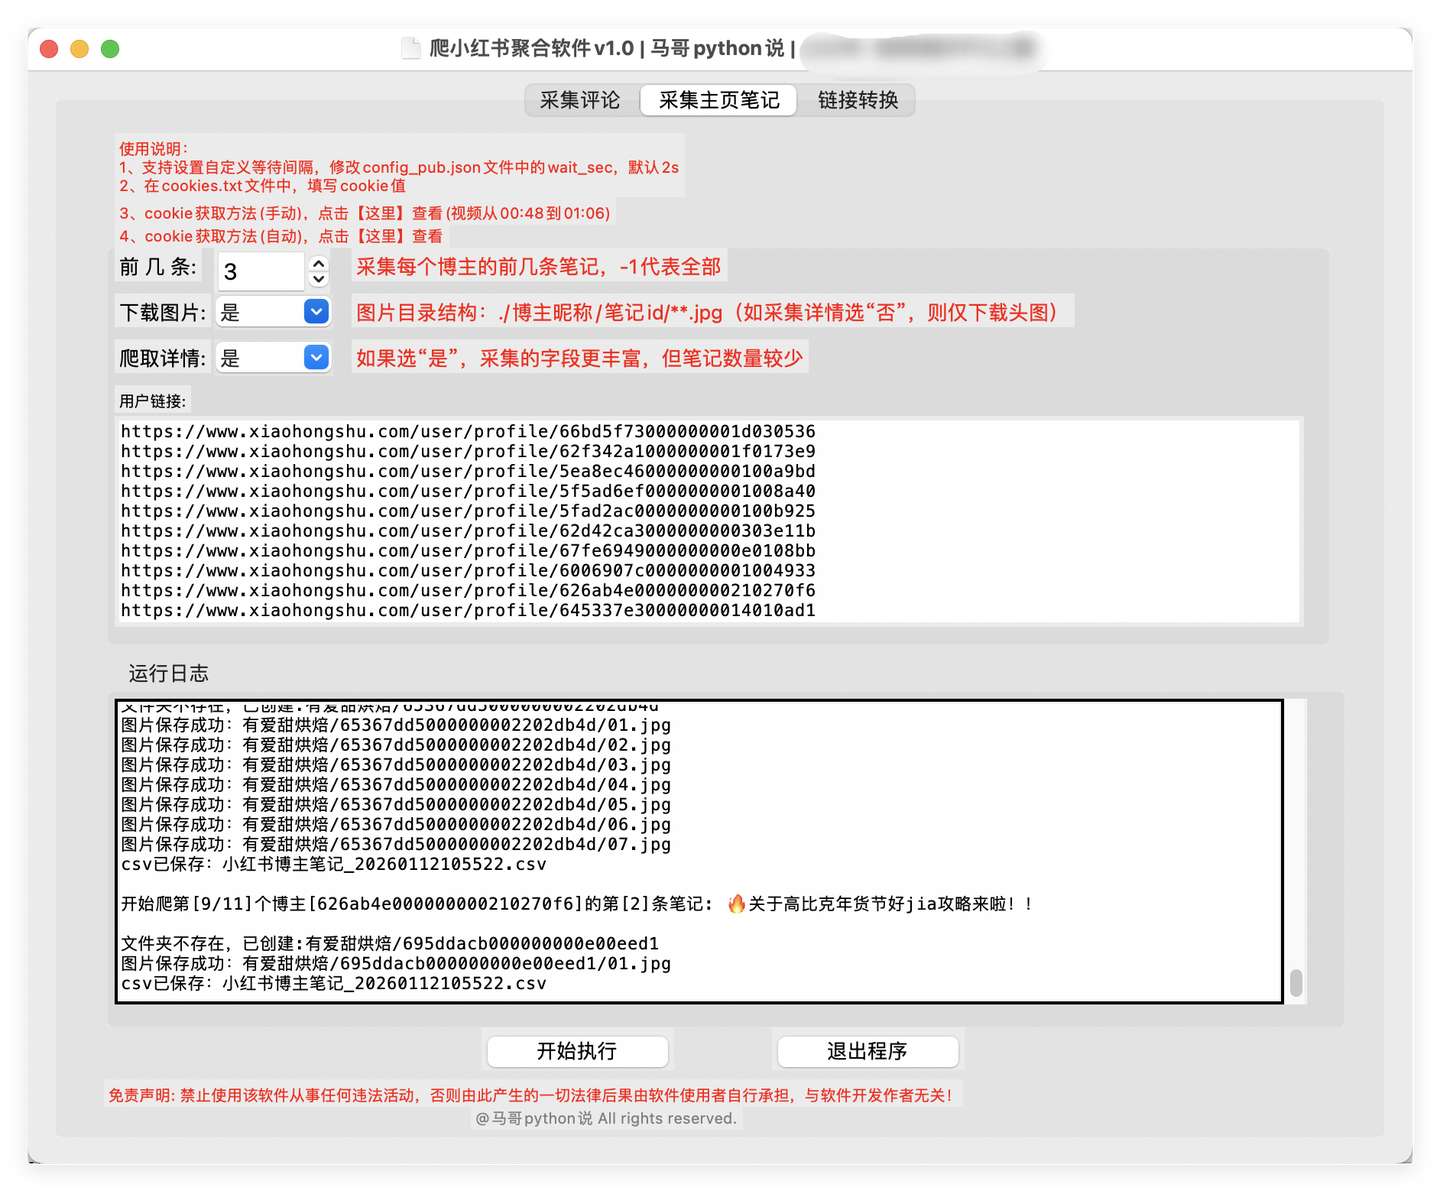Switch to the 采集评论 tab
The height and width of the screenshot is (1191, 1440).
click(x=581, y=100)
